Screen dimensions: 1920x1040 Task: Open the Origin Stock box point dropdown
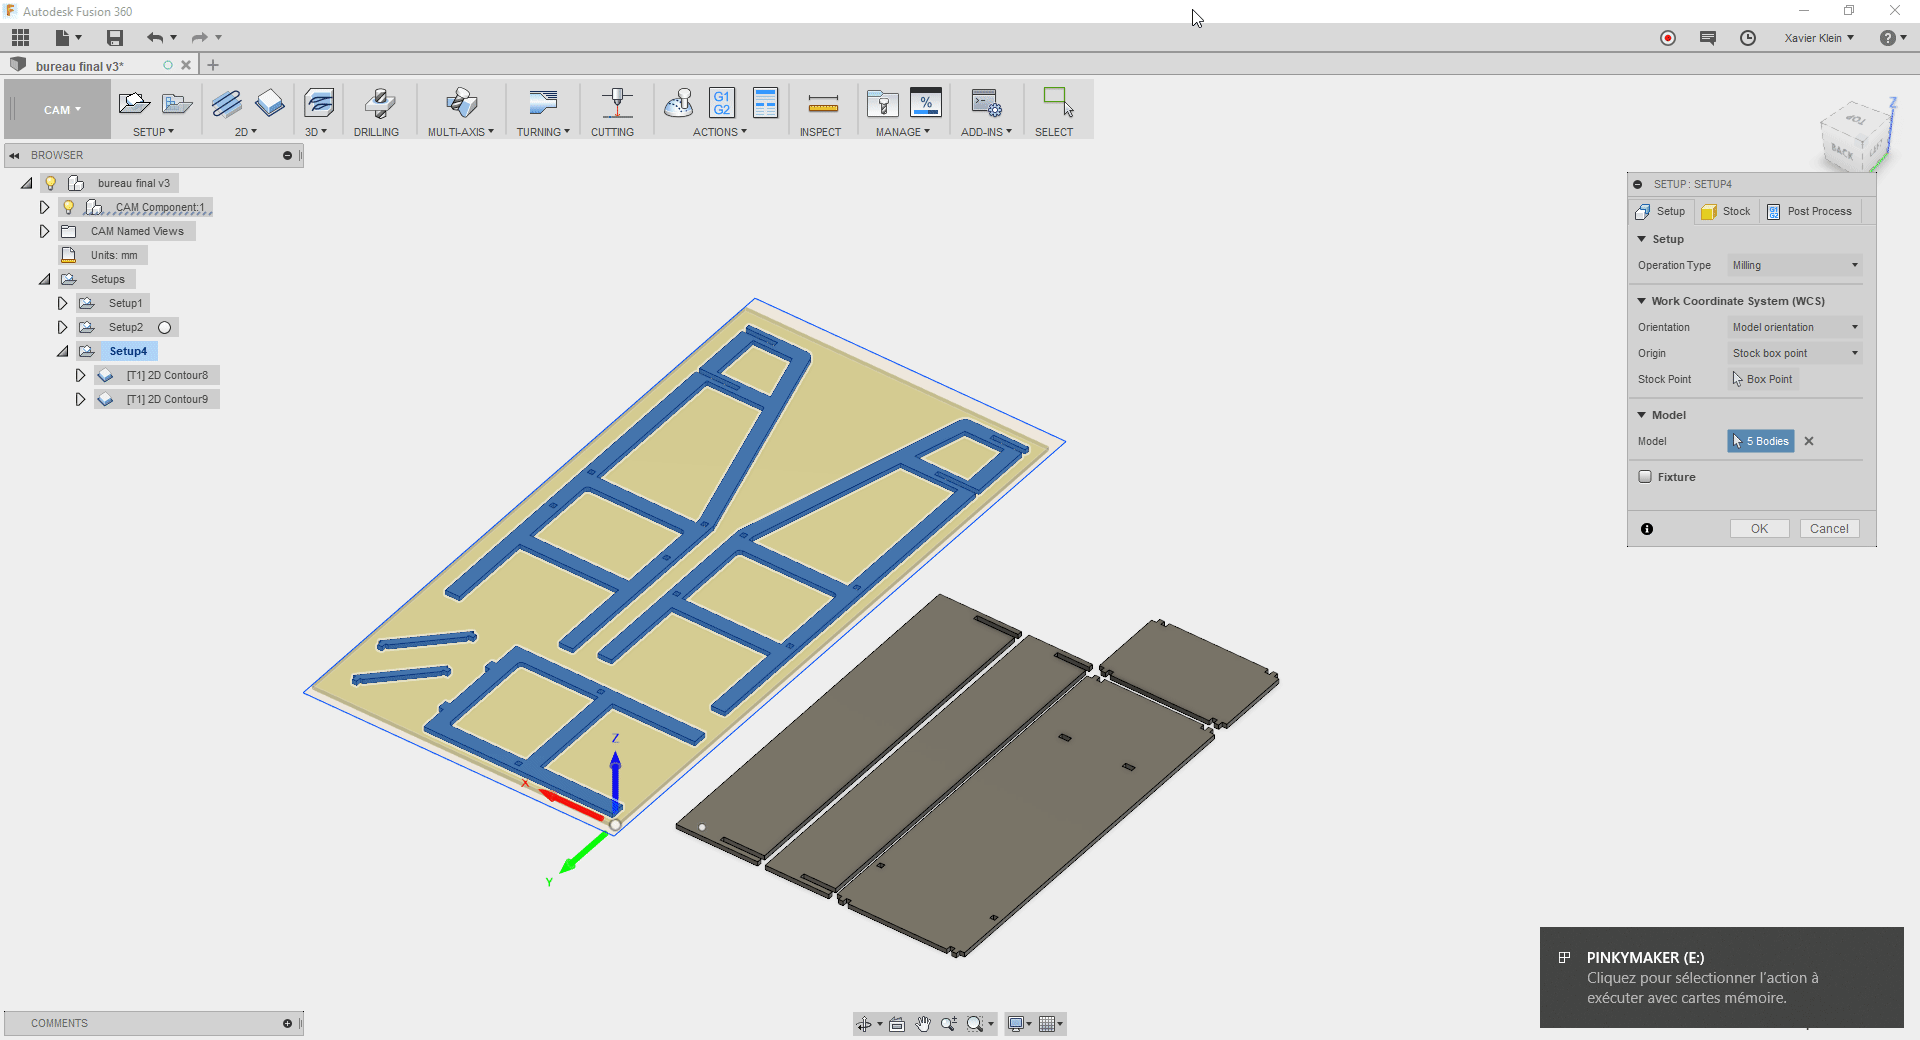pos(1795,353)
